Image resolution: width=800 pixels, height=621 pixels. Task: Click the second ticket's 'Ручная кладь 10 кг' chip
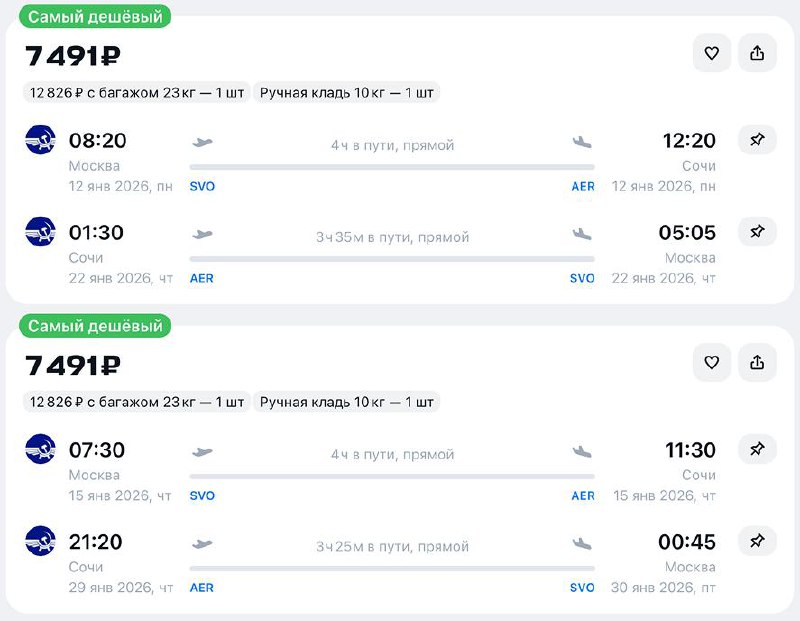click(347, 402)
